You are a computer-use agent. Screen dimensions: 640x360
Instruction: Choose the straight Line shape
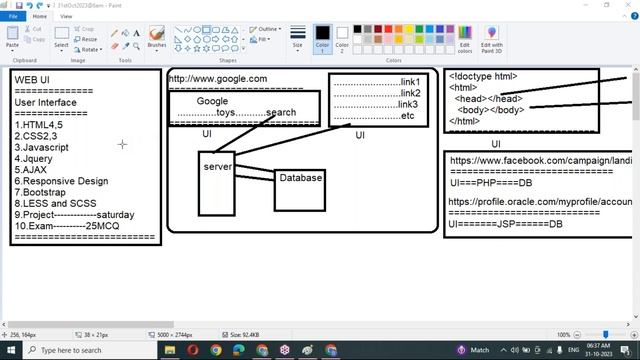[178, 30]
